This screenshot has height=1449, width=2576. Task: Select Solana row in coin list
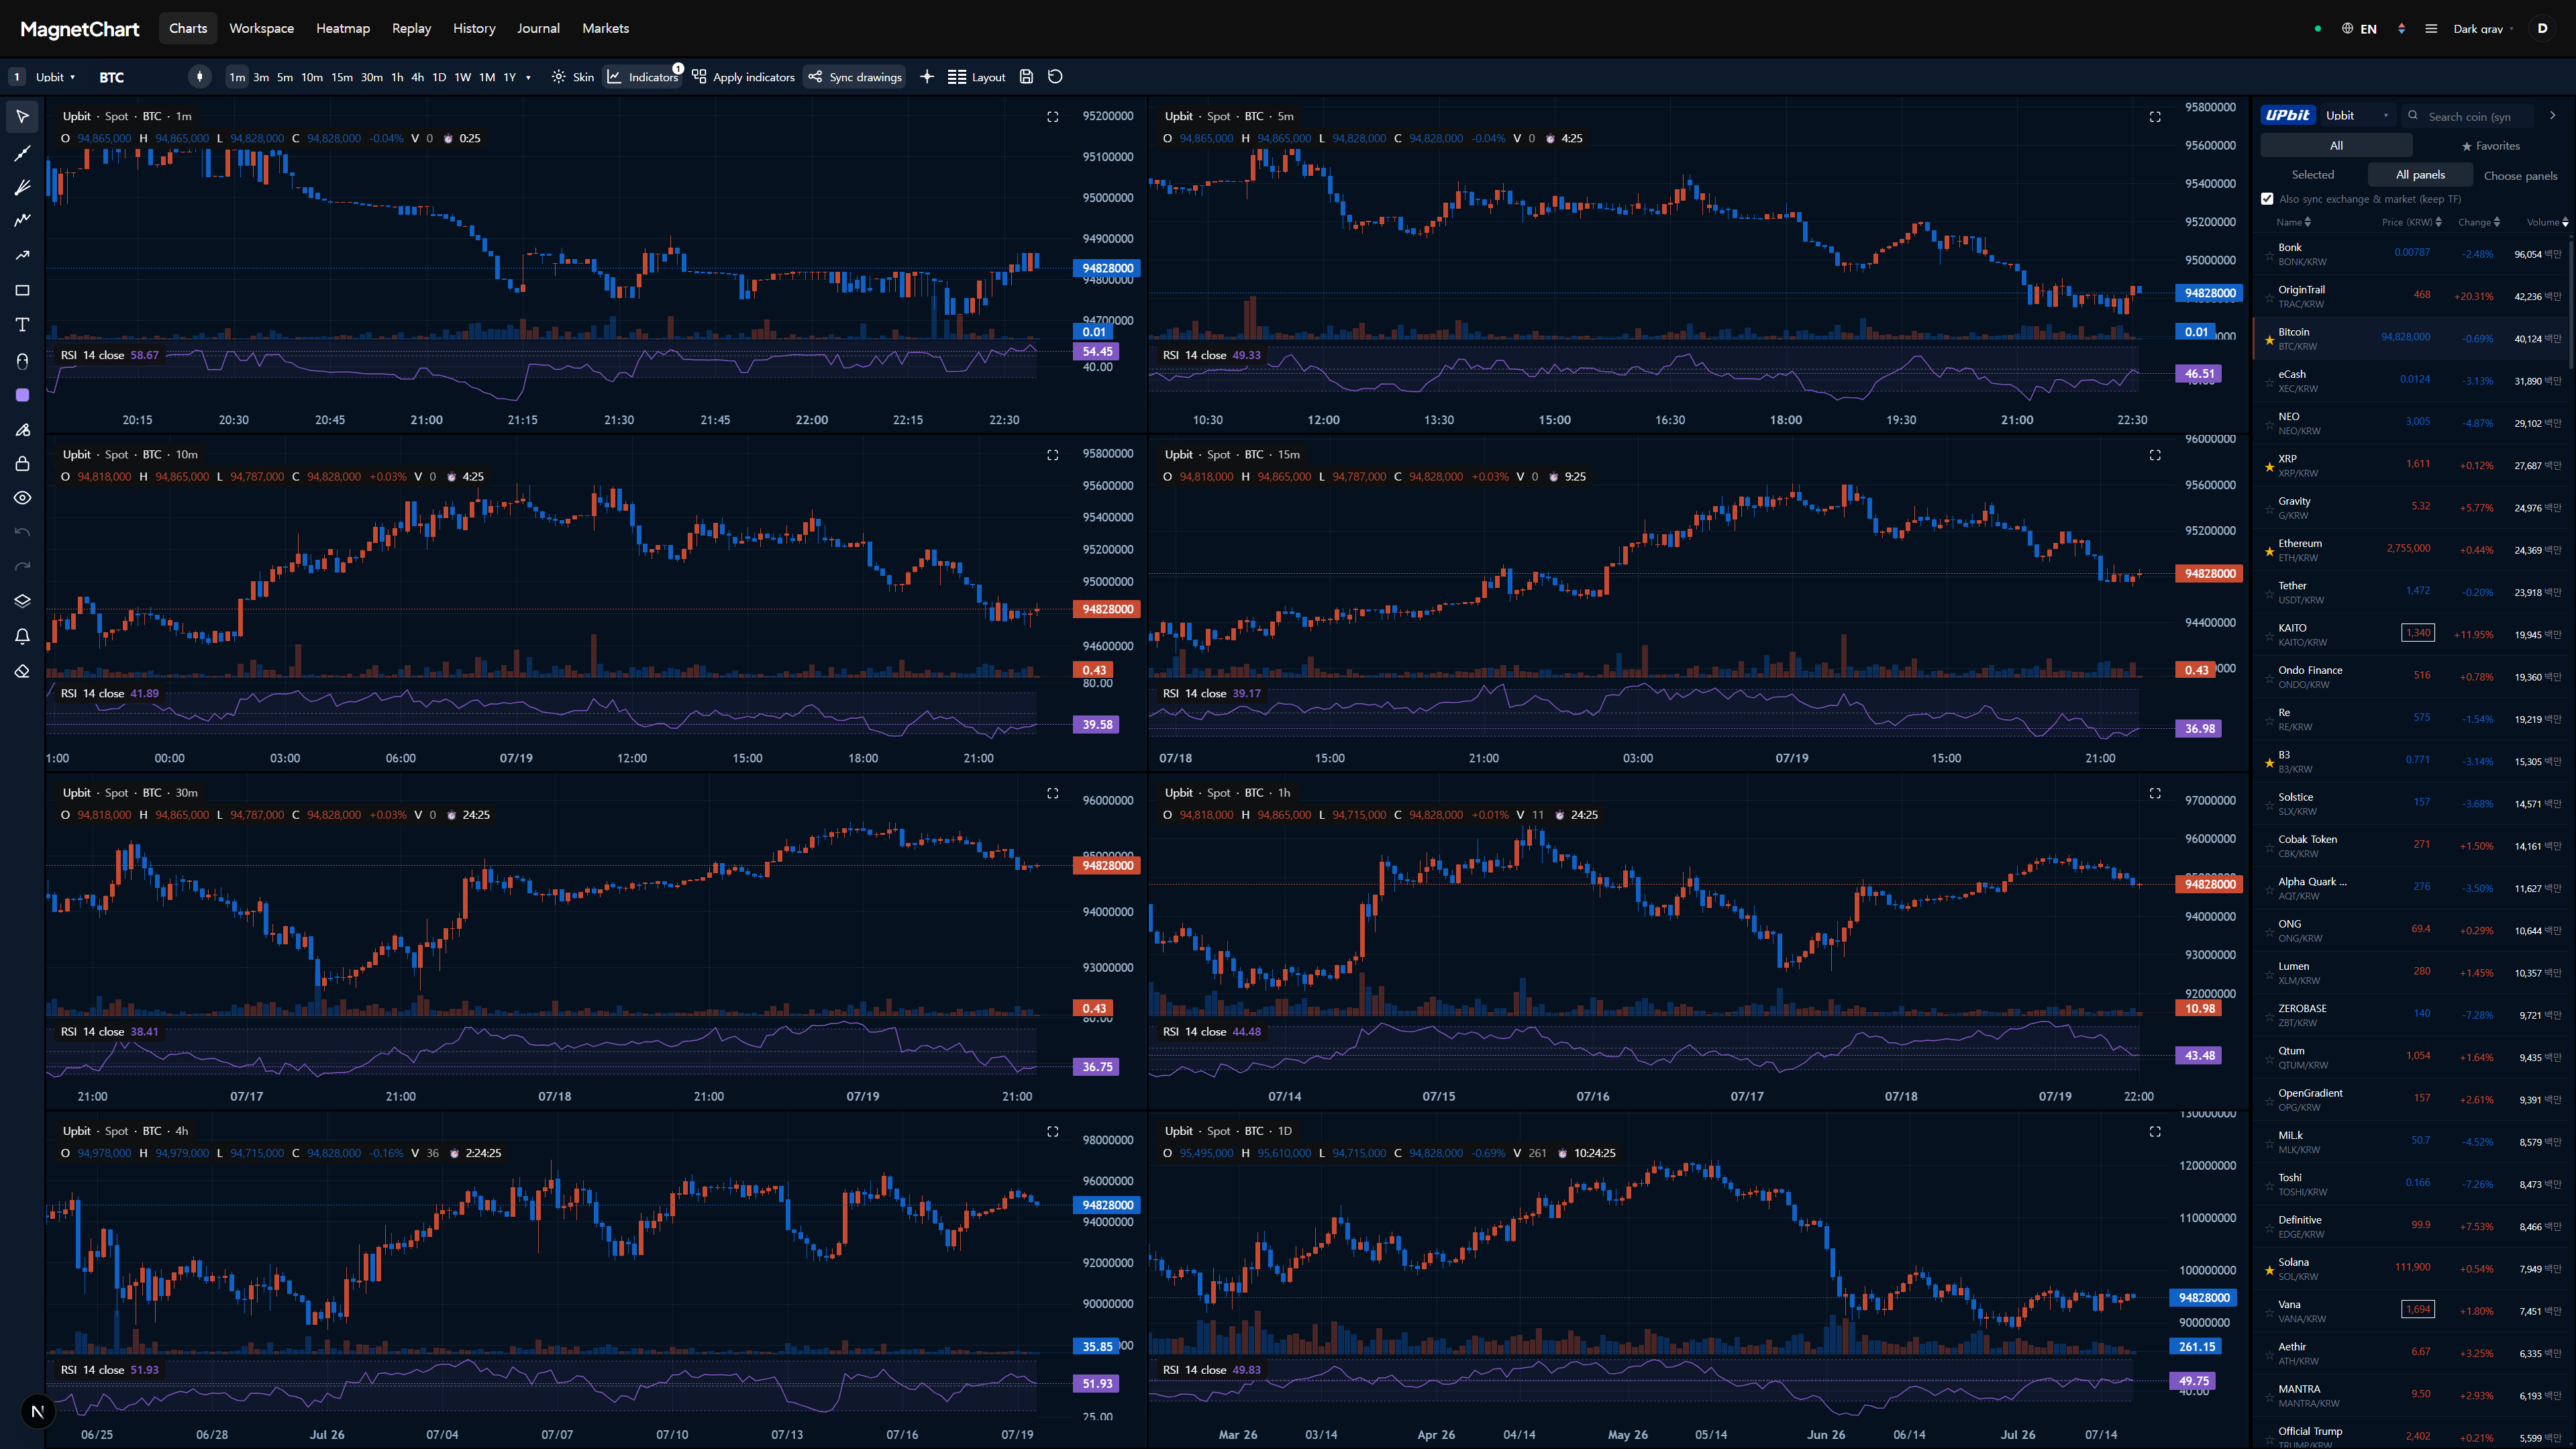[x=2410, y=1269]
